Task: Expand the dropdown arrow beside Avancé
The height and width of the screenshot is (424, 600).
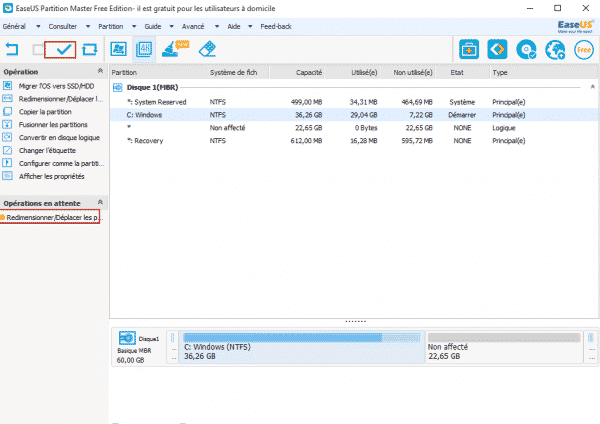Action: coord(217,26)
